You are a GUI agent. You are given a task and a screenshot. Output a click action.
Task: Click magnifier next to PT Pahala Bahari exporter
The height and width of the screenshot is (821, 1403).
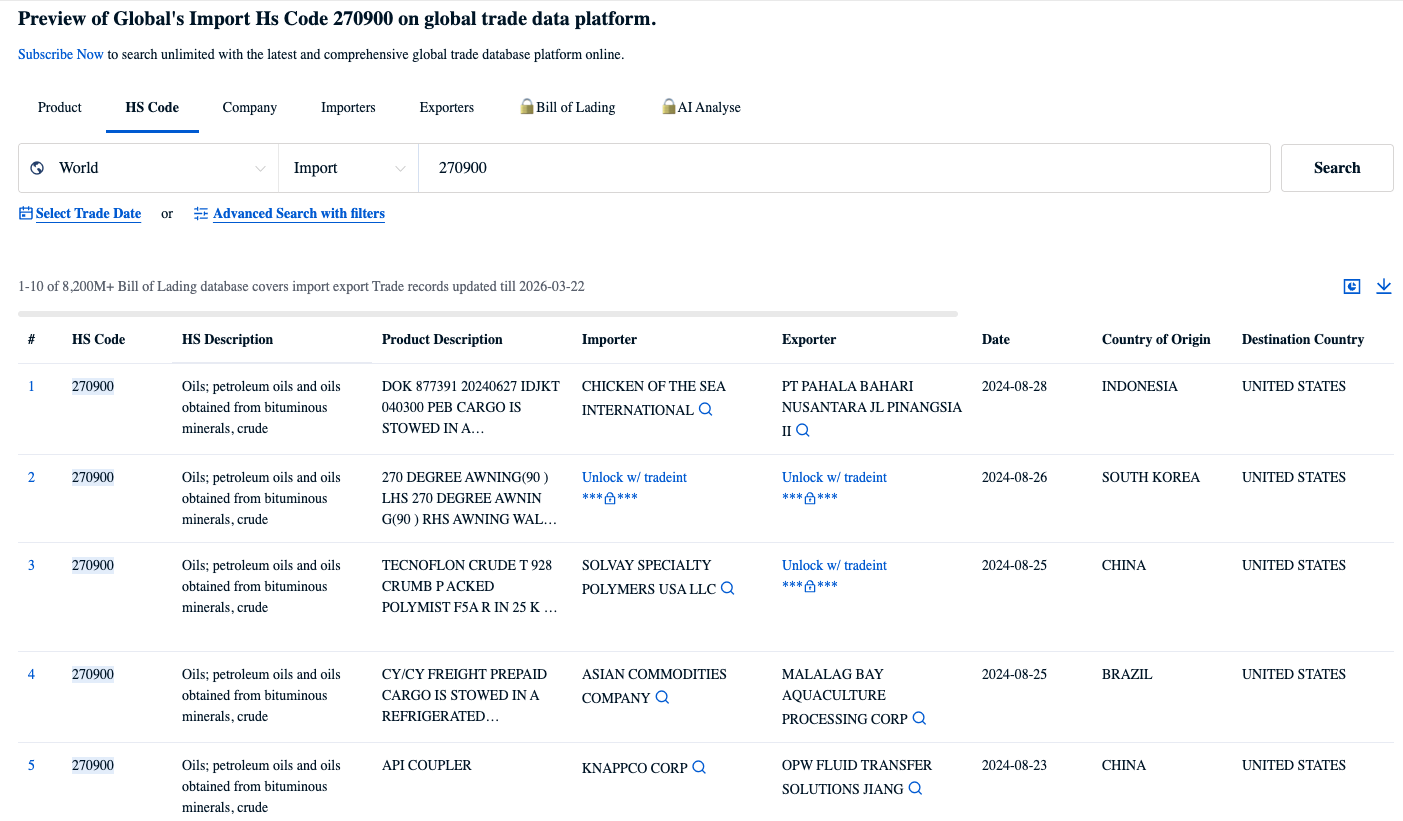click(x=802, y=431)
